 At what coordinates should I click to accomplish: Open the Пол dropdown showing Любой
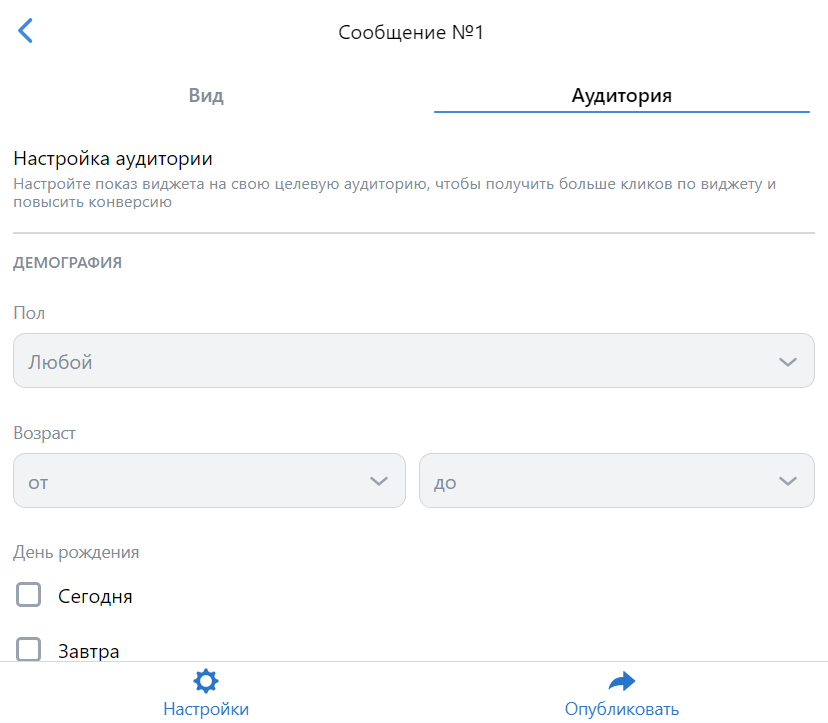pyautogui.click(x=400, y=361)
